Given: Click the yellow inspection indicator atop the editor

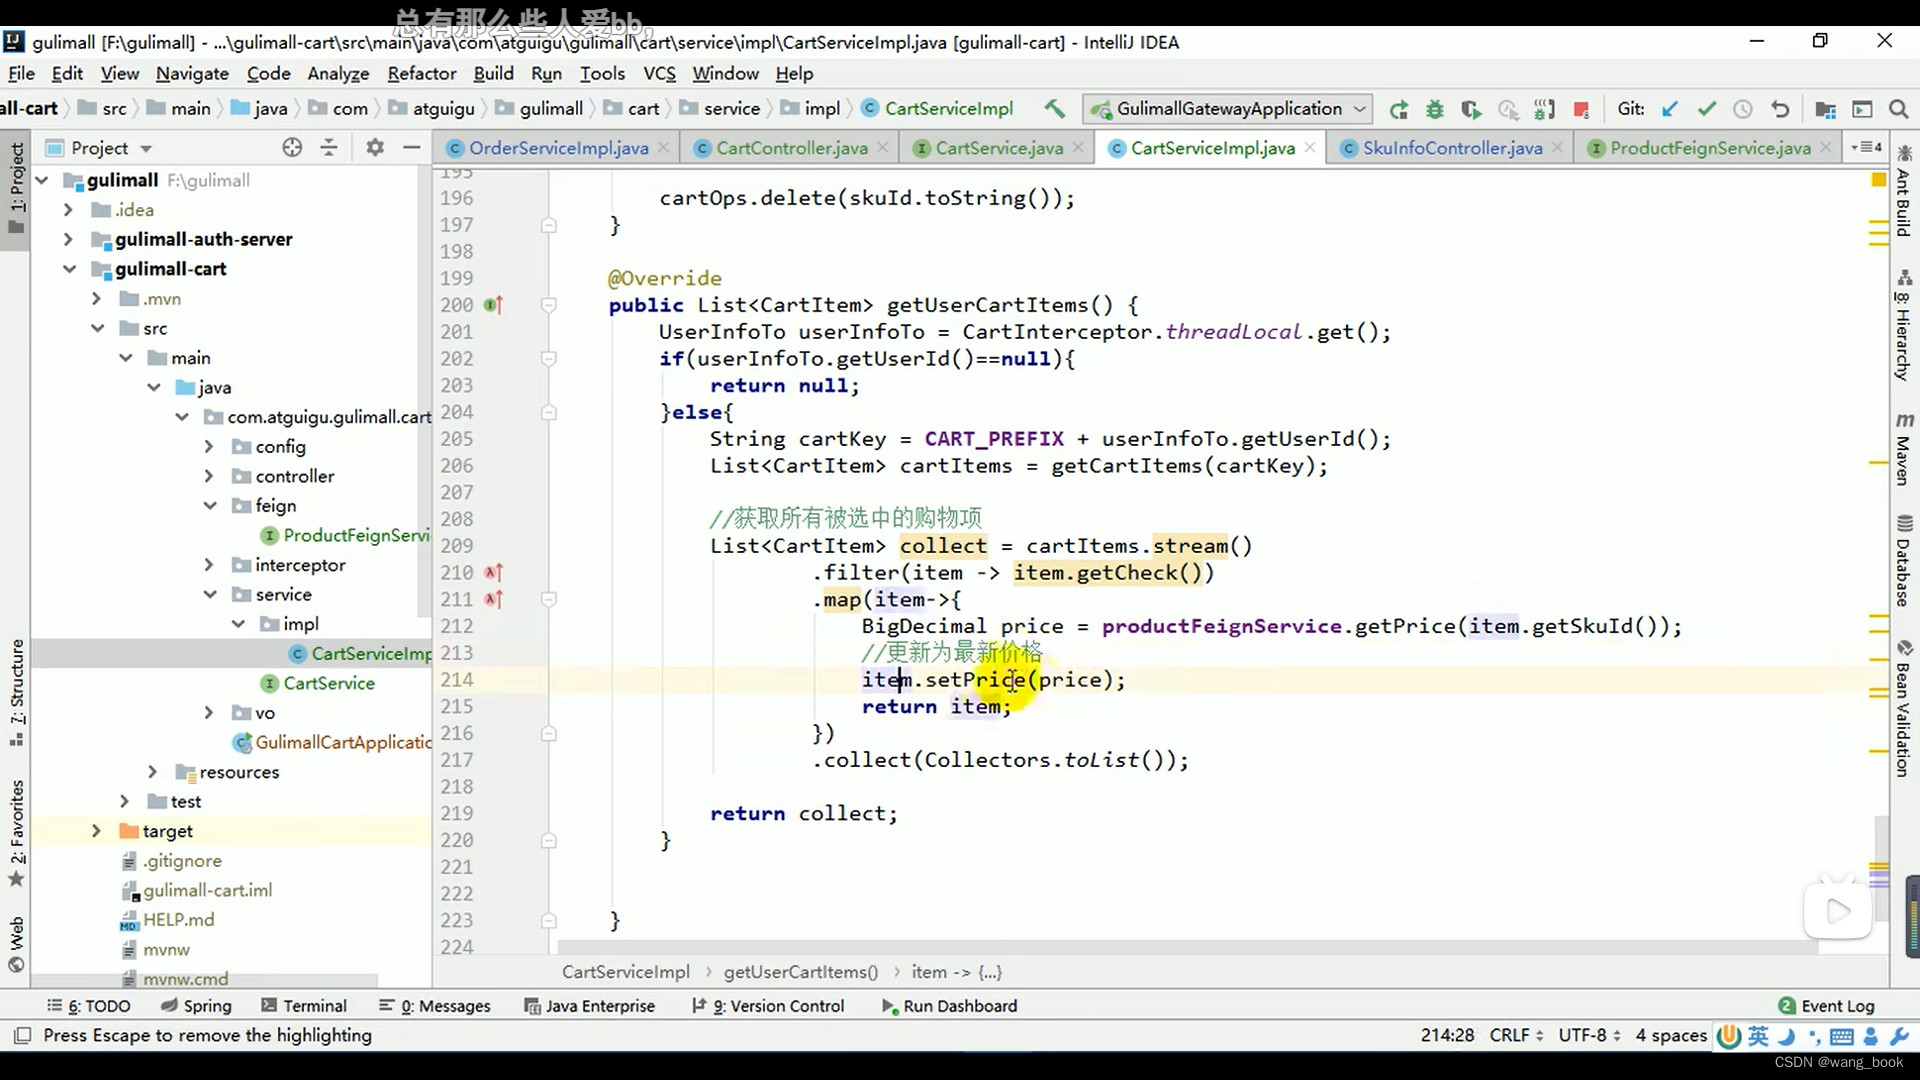Looking at the screenshot, I should tap(1878, 179).
